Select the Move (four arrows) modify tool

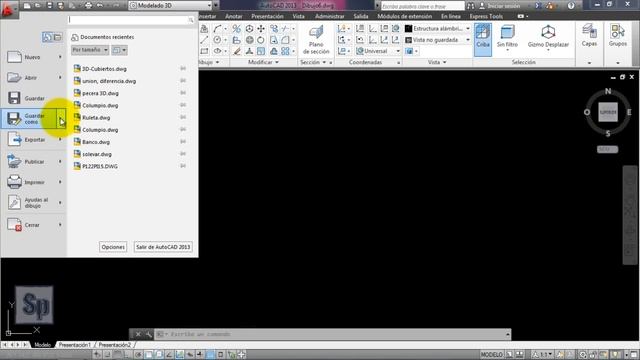261,29
